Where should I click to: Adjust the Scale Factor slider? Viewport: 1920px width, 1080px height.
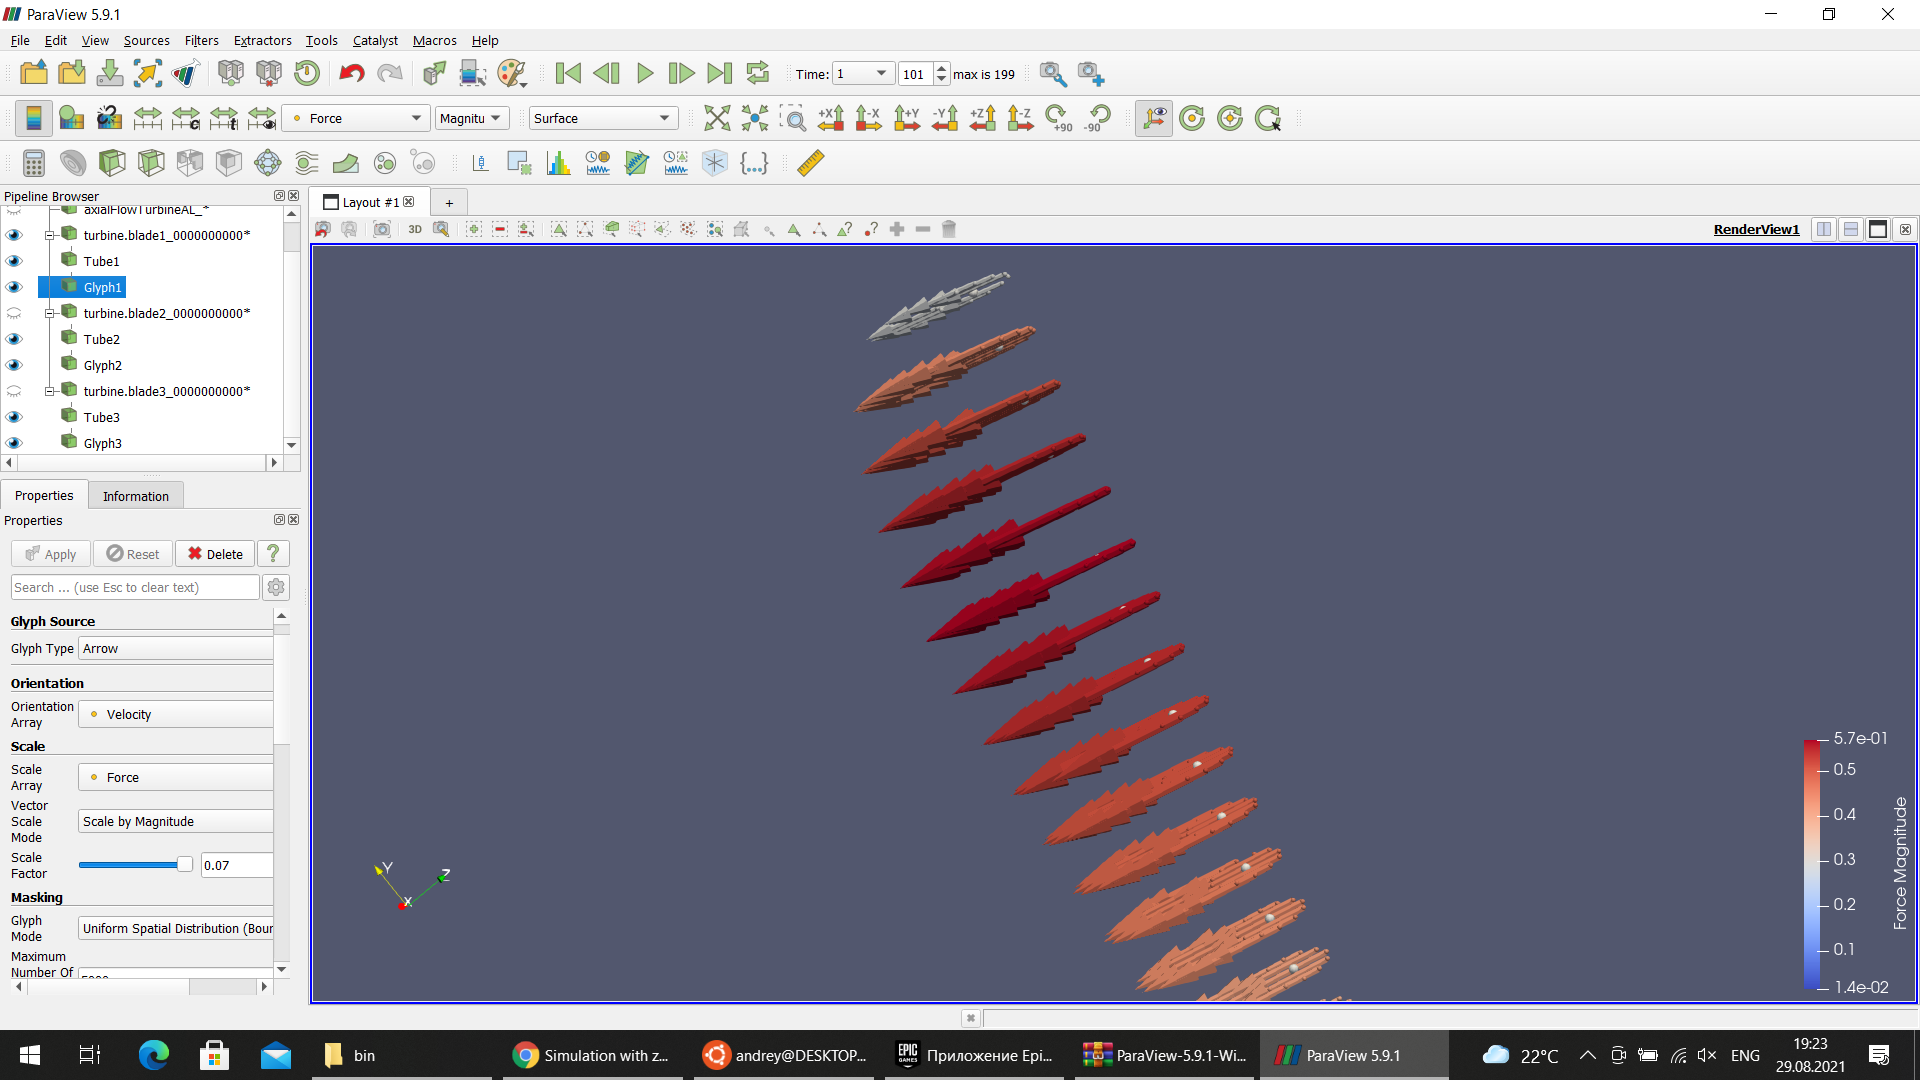[x=135, y=863]
